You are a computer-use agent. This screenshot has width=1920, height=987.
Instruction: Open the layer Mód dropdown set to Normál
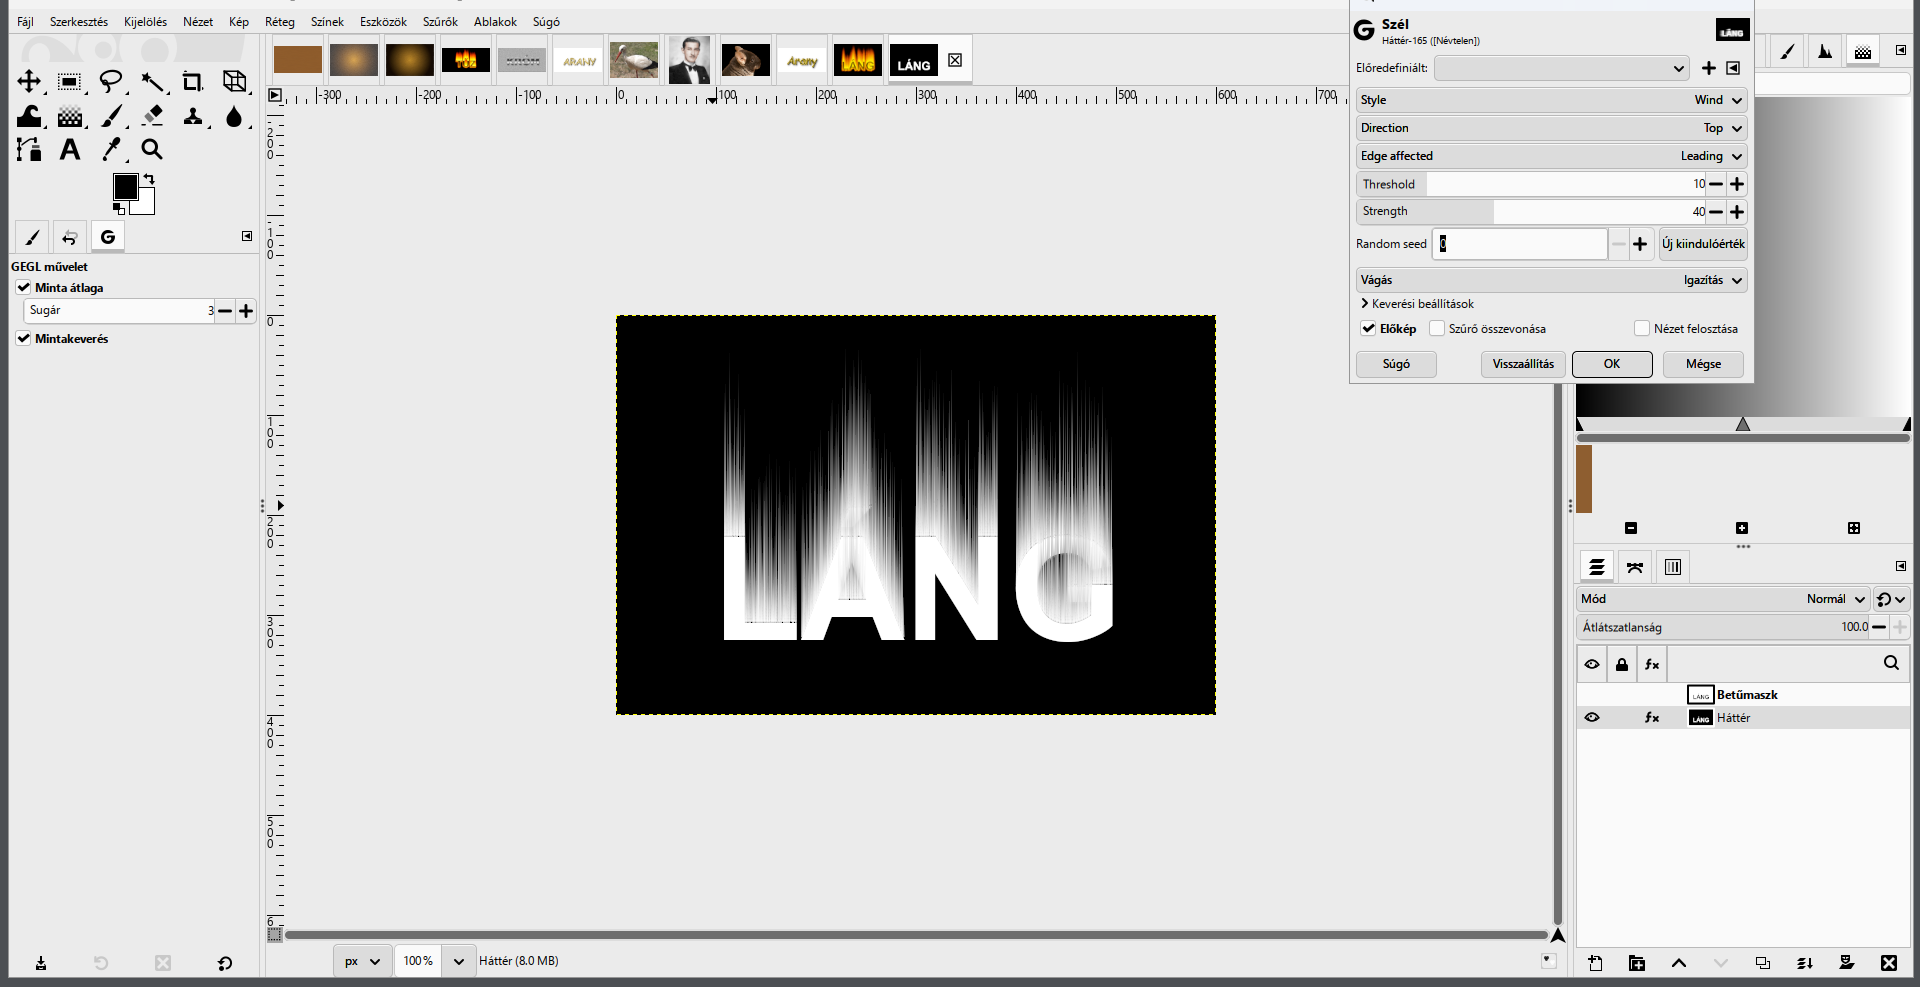(x=1723, y=599)
